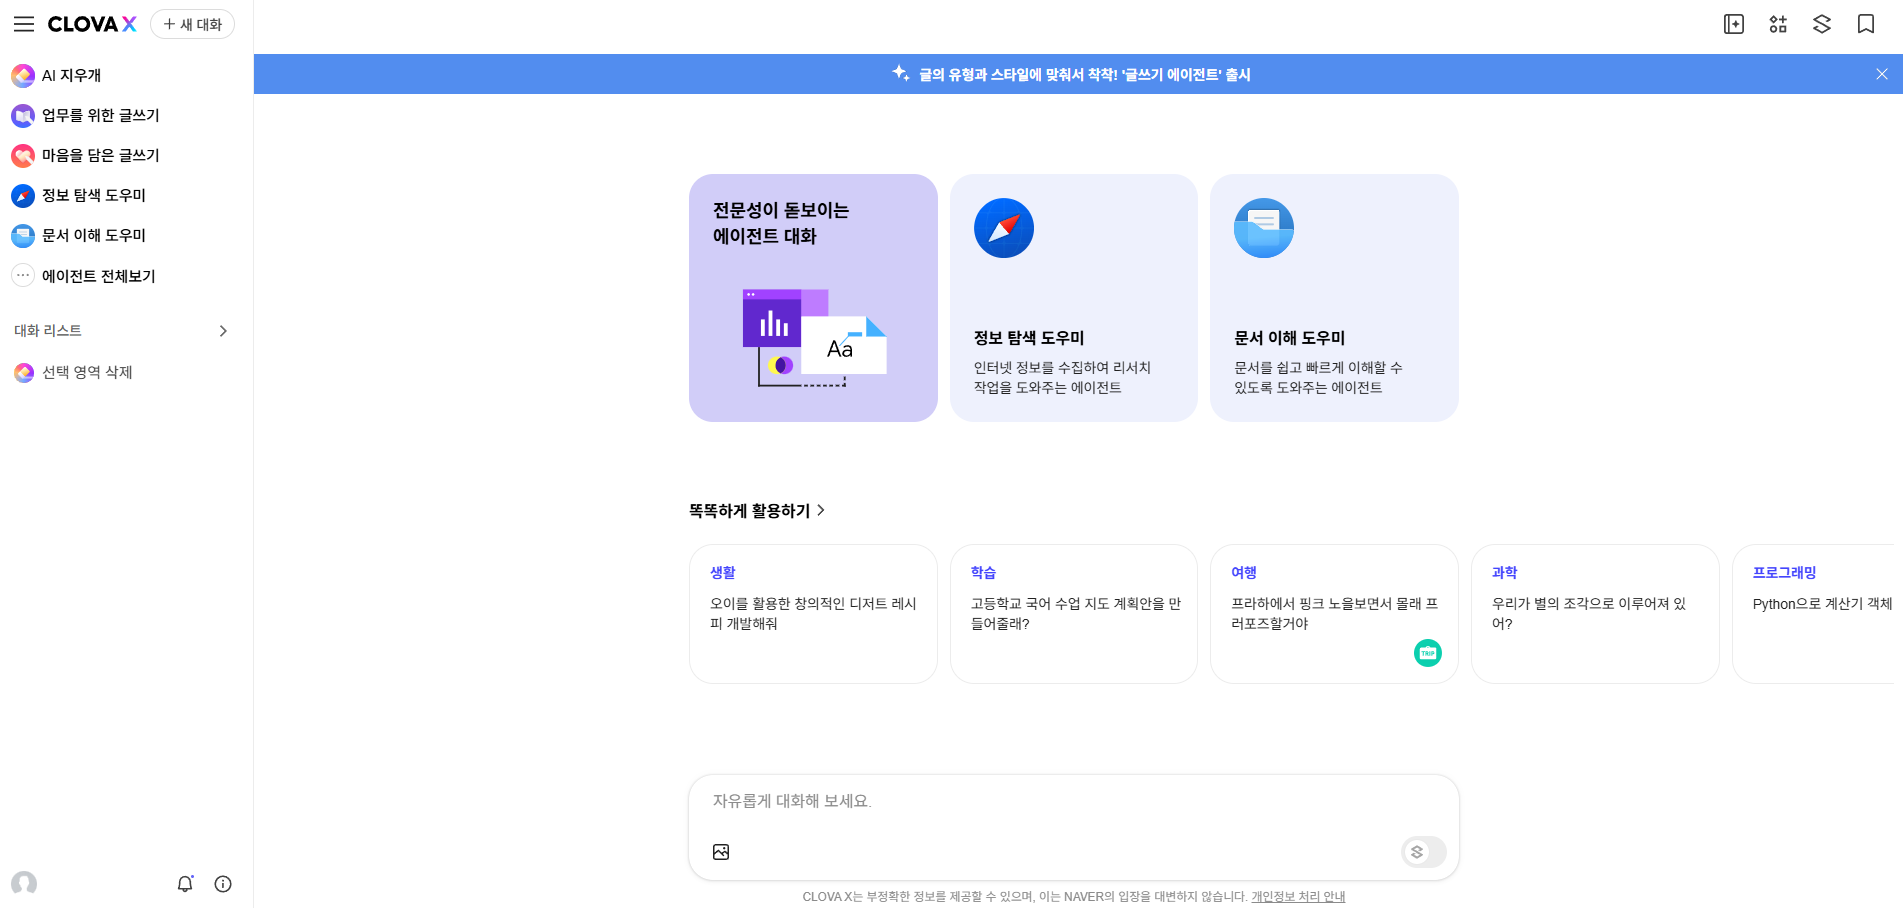Open the bookmark icon in top bar
The height and width of the screenshot is (908, 1903).
[x=1866, y=24]
